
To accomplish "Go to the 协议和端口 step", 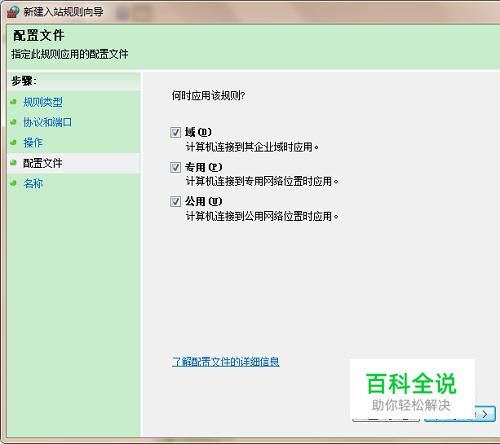I will (x=47, y=122).
